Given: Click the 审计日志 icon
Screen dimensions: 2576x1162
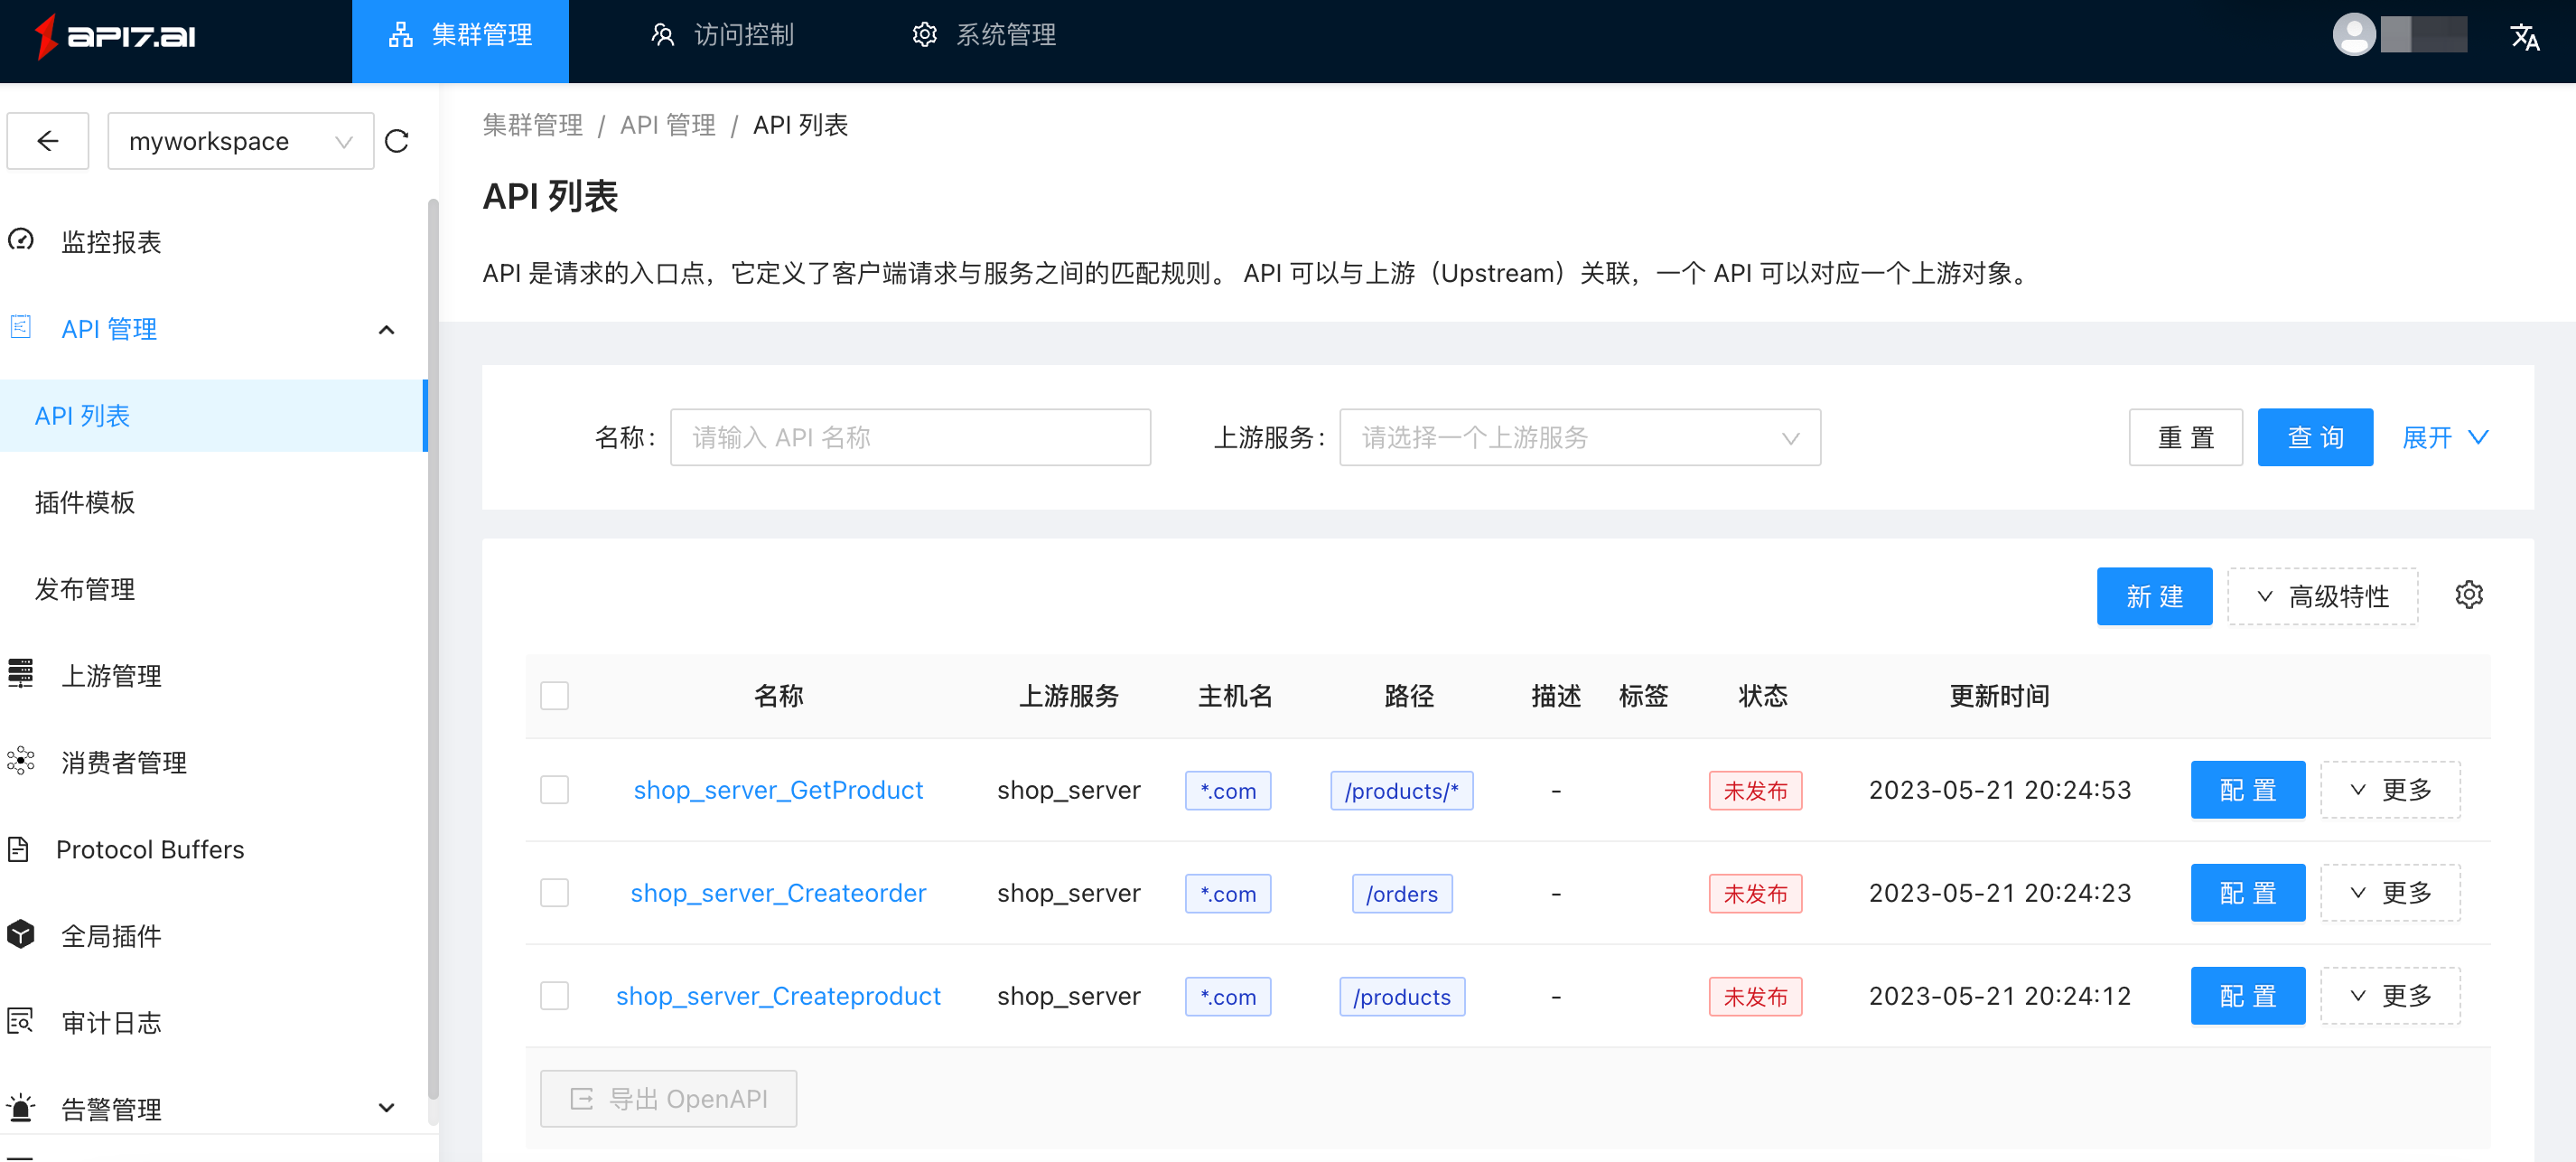Looking at the screenshot, I should [21, 1021].
